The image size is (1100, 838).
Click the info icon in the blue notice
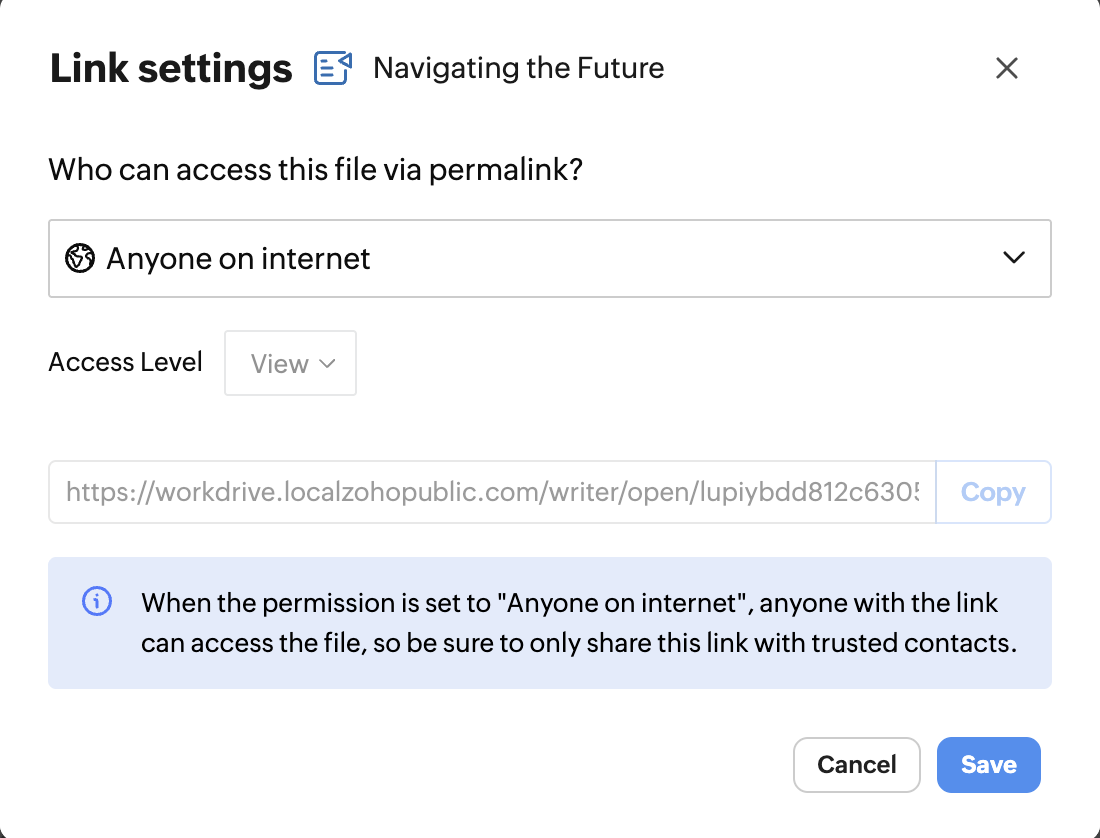click(x=96, y=602)
